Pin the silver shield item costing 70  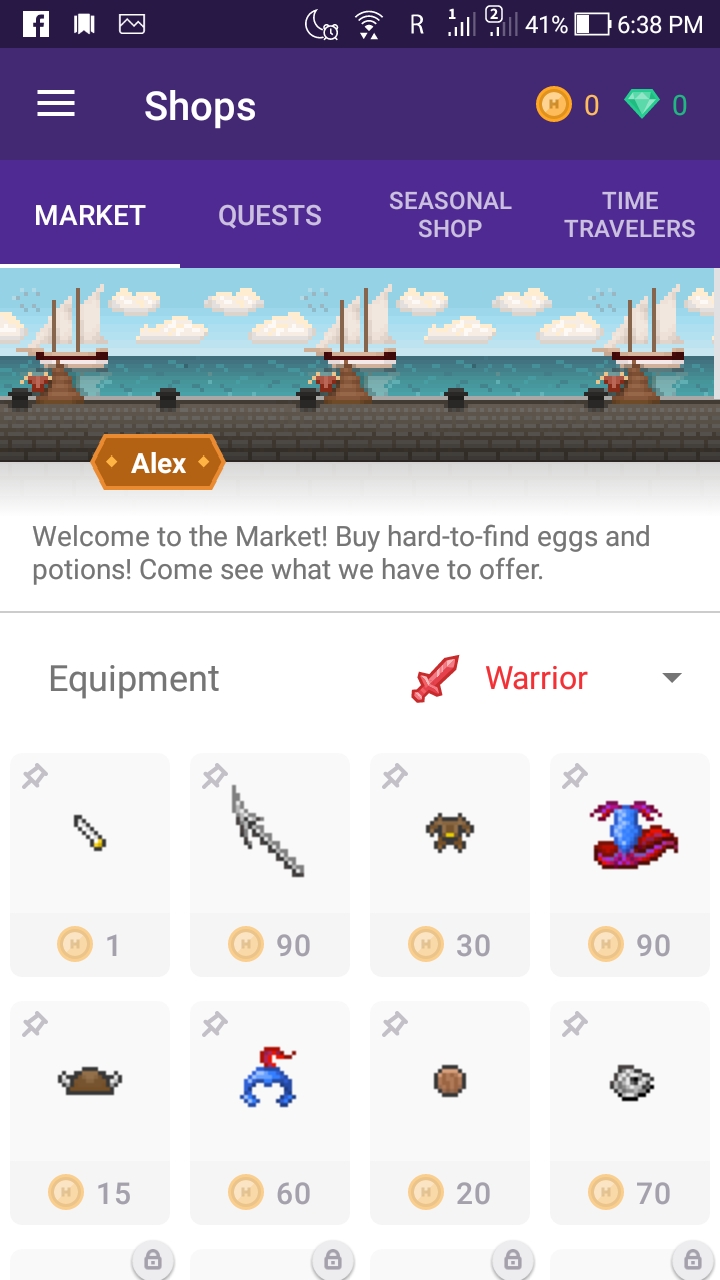[x=575, y=1024]
